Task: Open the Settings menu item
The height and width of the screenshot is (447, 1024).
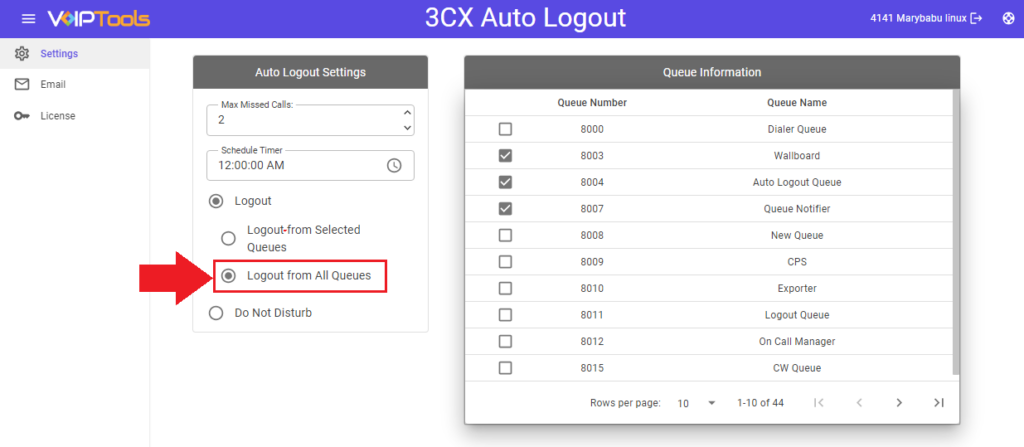Action: click(58, 54)
